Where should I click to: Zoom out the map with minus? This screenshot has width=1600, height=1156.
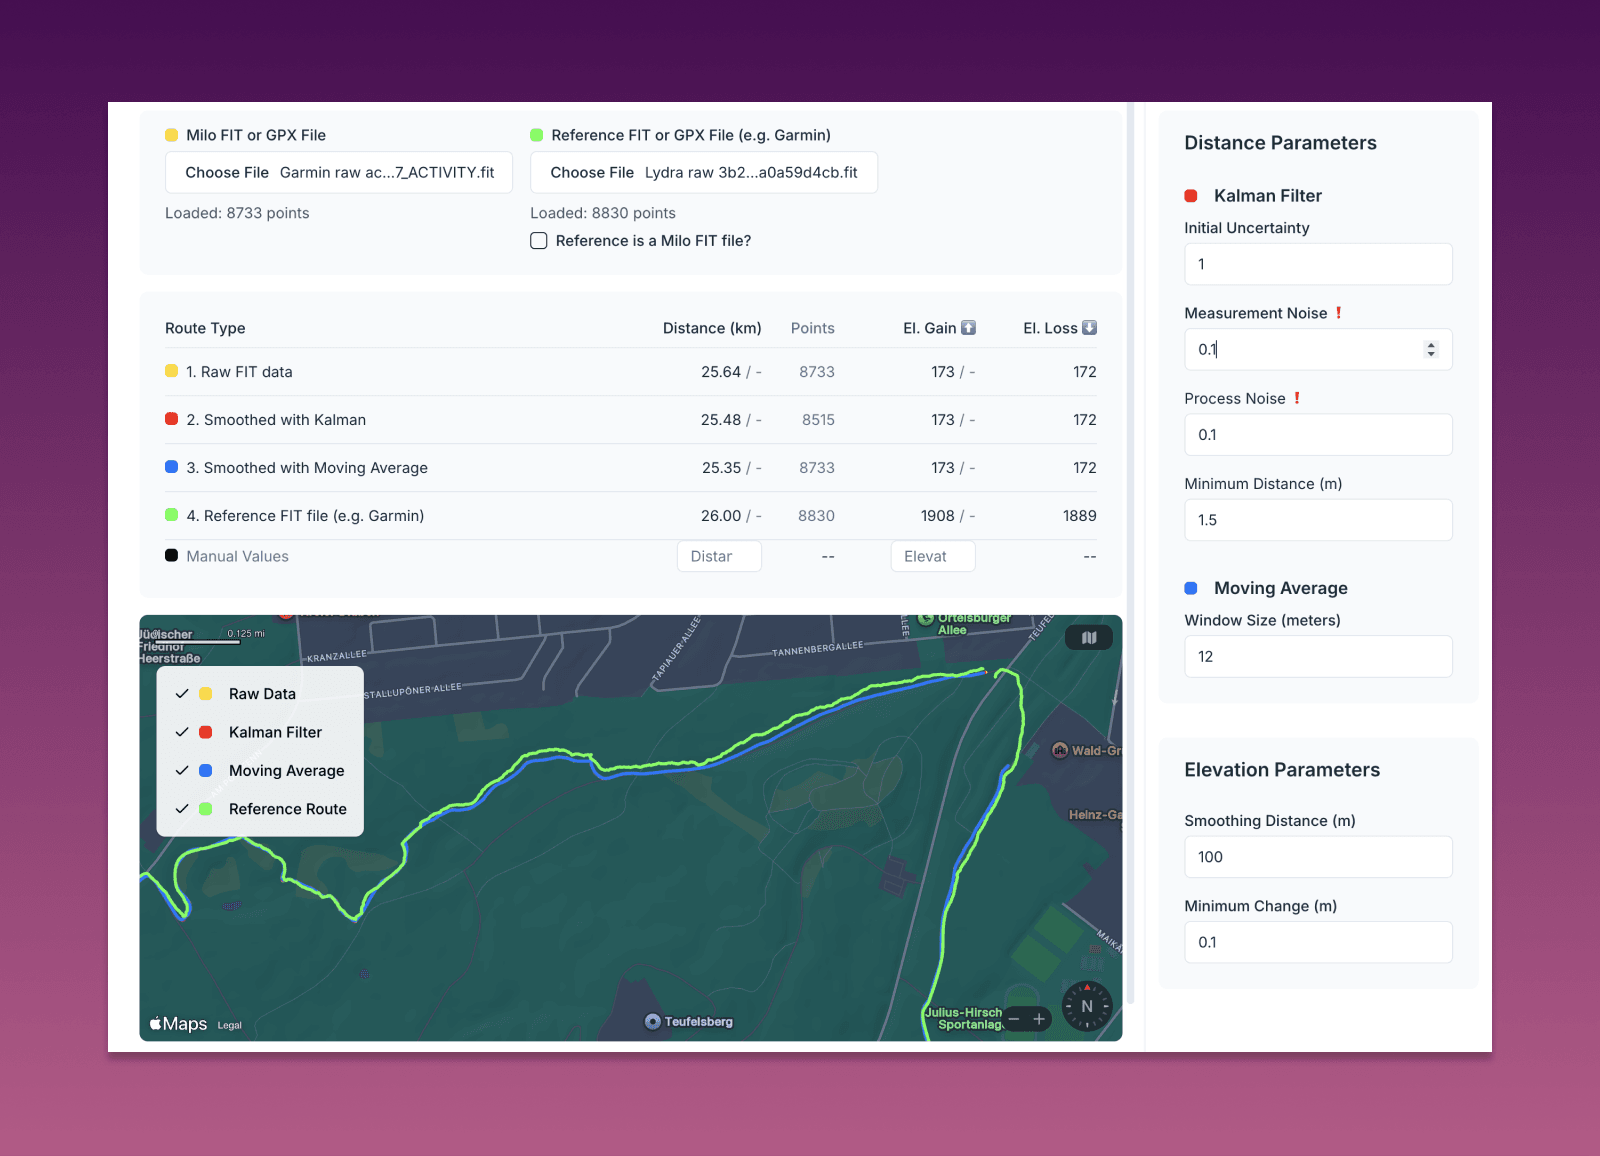point(1014,1019)
